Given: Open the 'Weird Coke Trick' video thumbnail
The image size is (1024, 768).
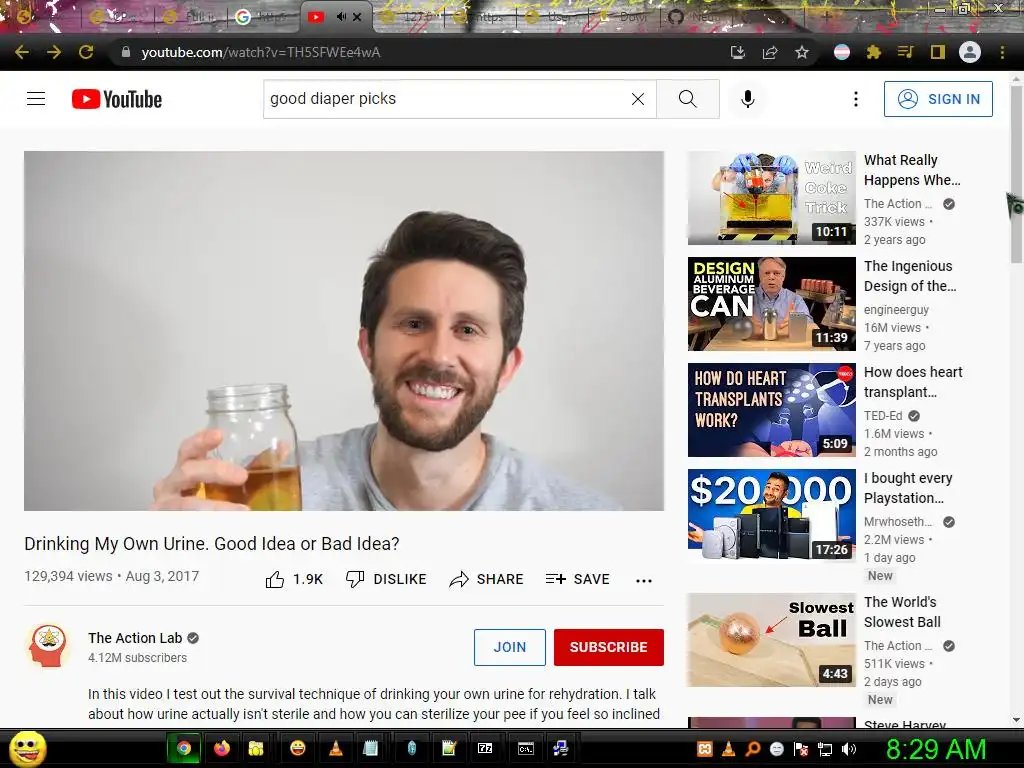Looking at the screenshot, I should (771, 197).
